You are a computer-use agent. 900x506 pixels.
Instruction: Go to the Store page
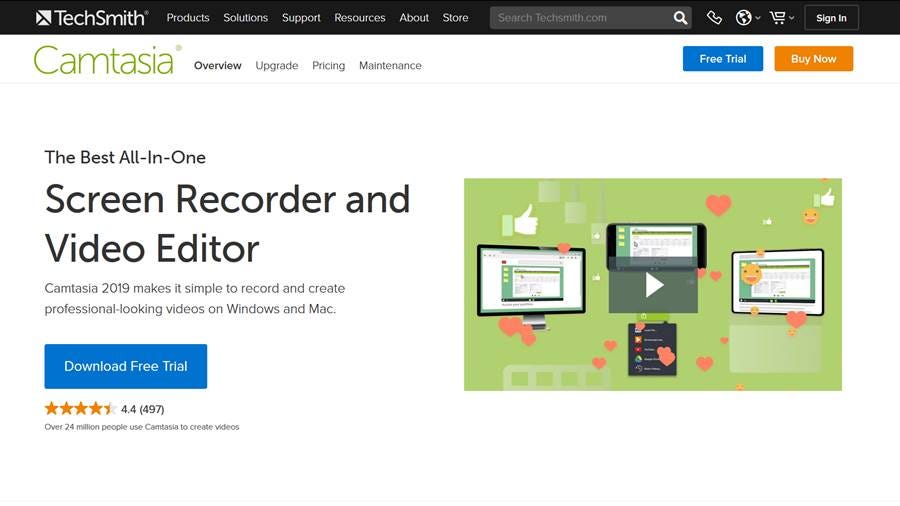click(x=455, y=18)
